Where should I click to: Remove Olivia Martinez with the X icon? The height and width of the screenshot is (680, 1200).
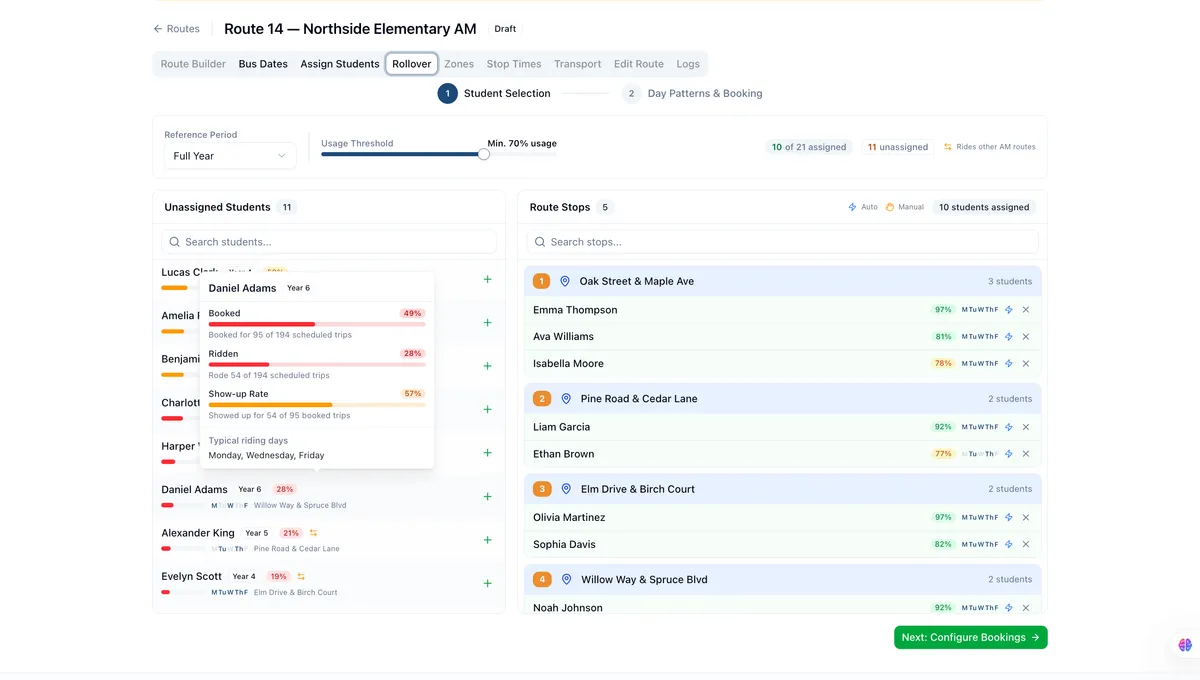[x=1026, y=518]
